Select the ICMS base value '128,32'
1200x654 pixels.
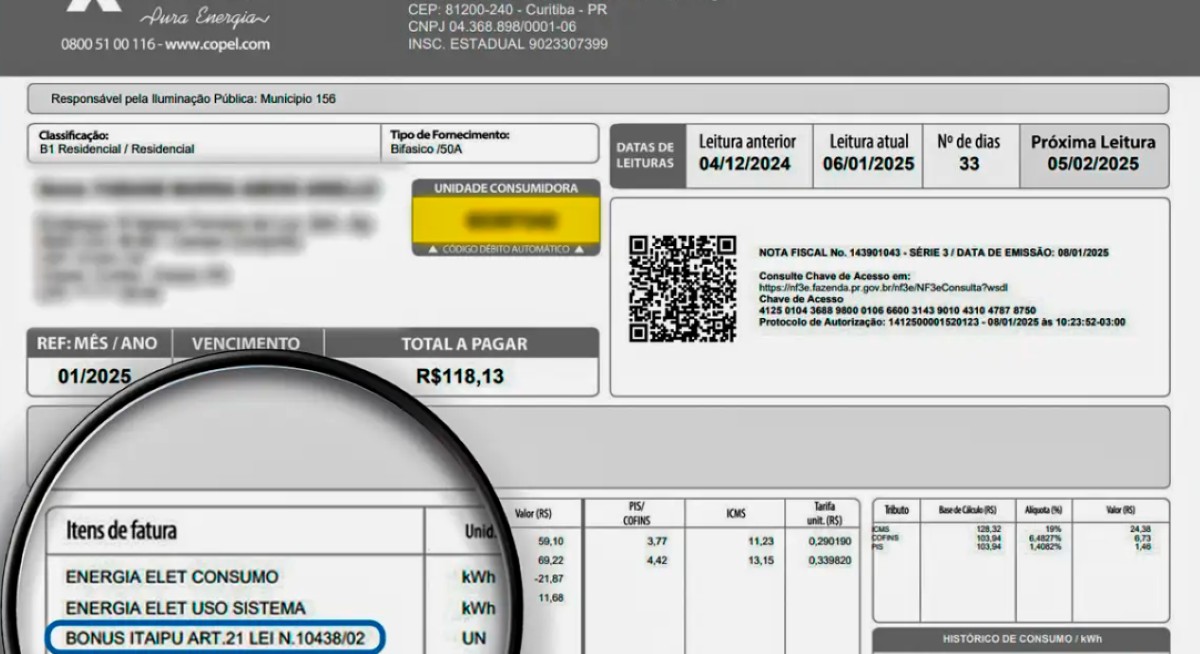tap(987, 530)
